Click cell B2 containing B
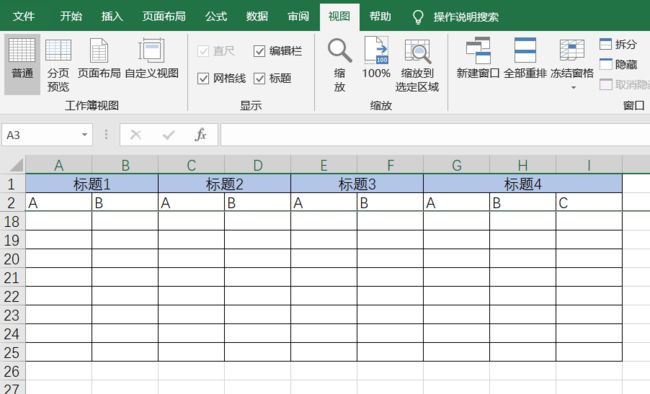 [125, 202]
